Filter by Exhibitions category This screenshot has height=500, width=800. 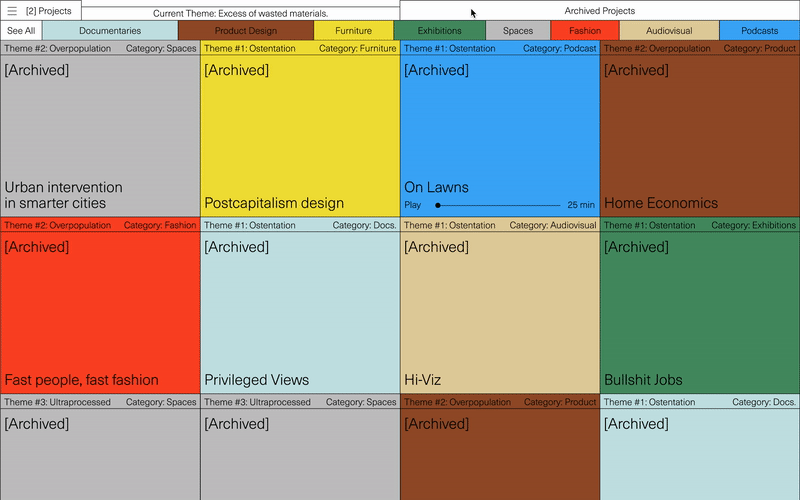[x=439, y=31]
